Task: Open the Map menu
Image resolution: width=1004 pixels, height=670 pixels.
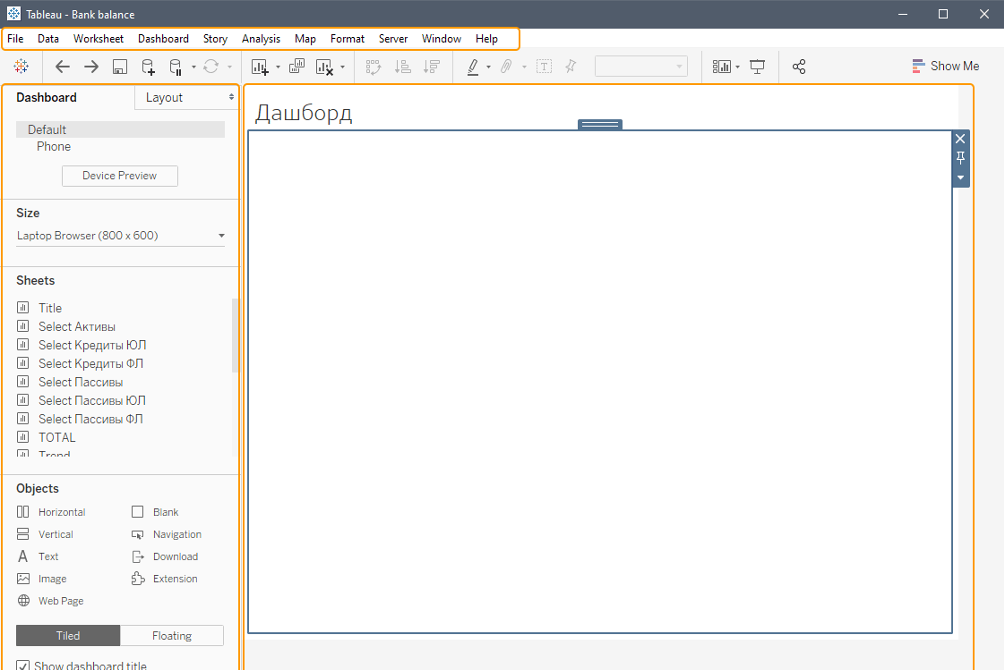Action: coord(305,38)
